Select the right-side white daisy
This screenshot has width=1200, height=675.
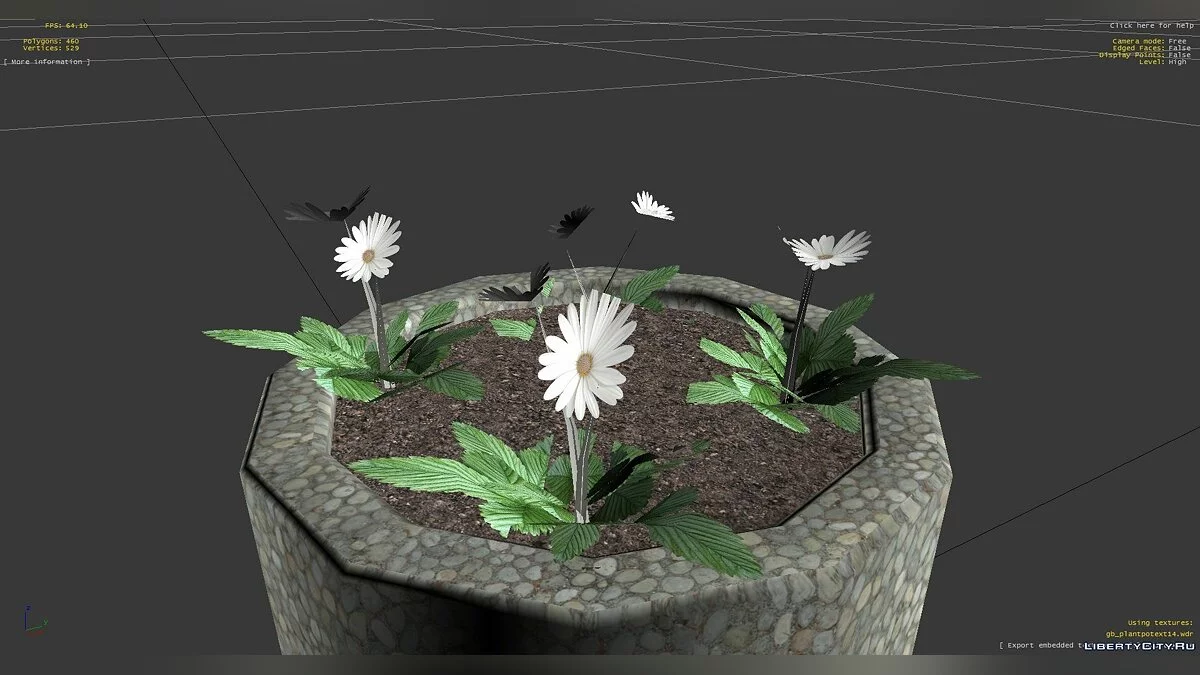pyautogui.click(x=825, y=249)
